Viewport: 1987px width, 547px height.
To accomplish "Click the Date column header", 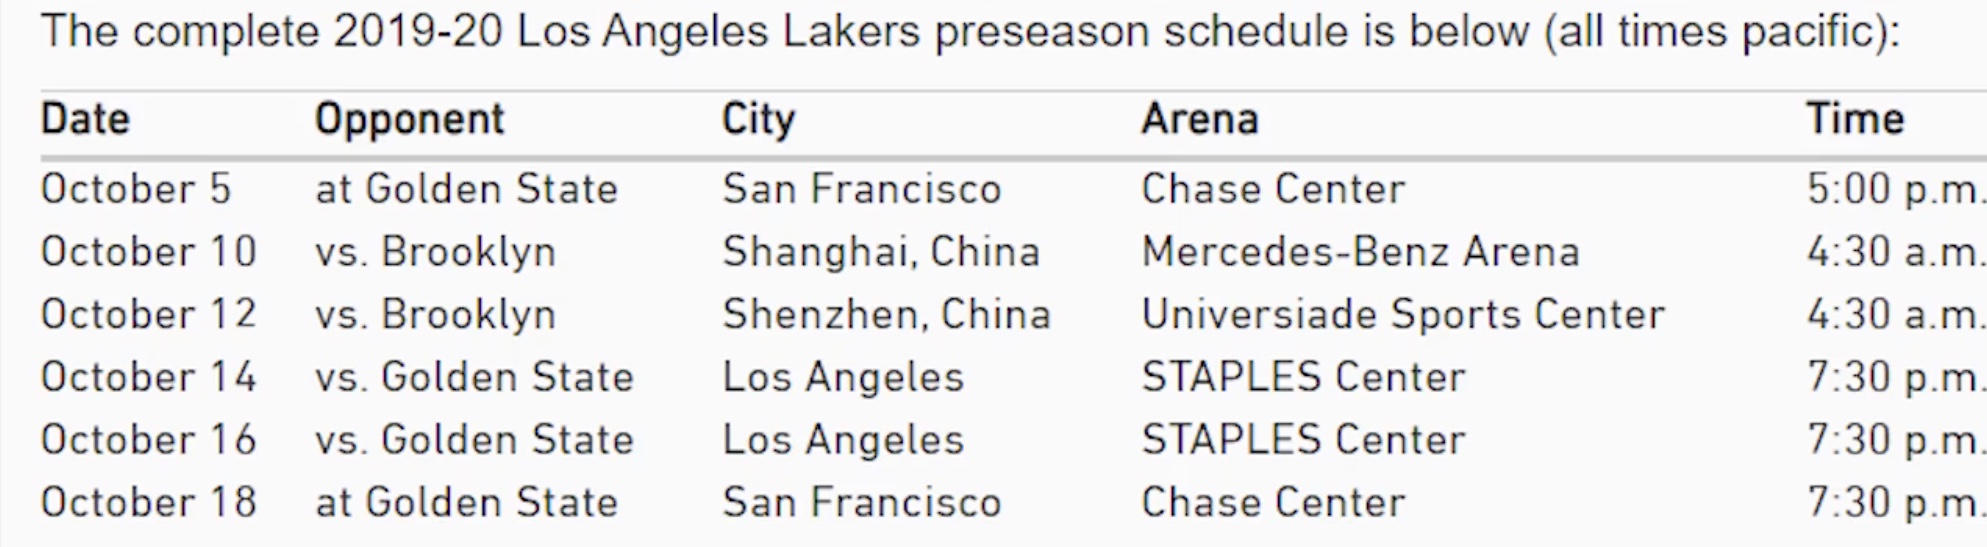I will (x=85, y=119).
